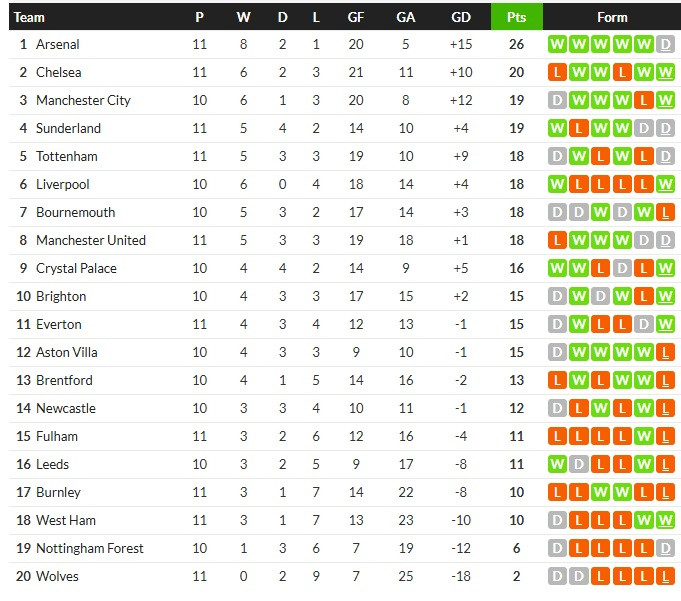Click Brighton's orange loss form badge
The width and height of the screenshot is (681, 601).
646,296
